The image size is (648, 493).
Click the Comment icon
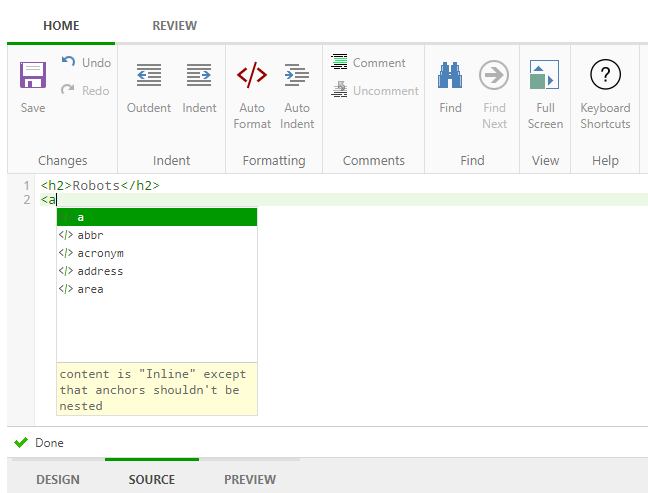[x=339, y=62]
